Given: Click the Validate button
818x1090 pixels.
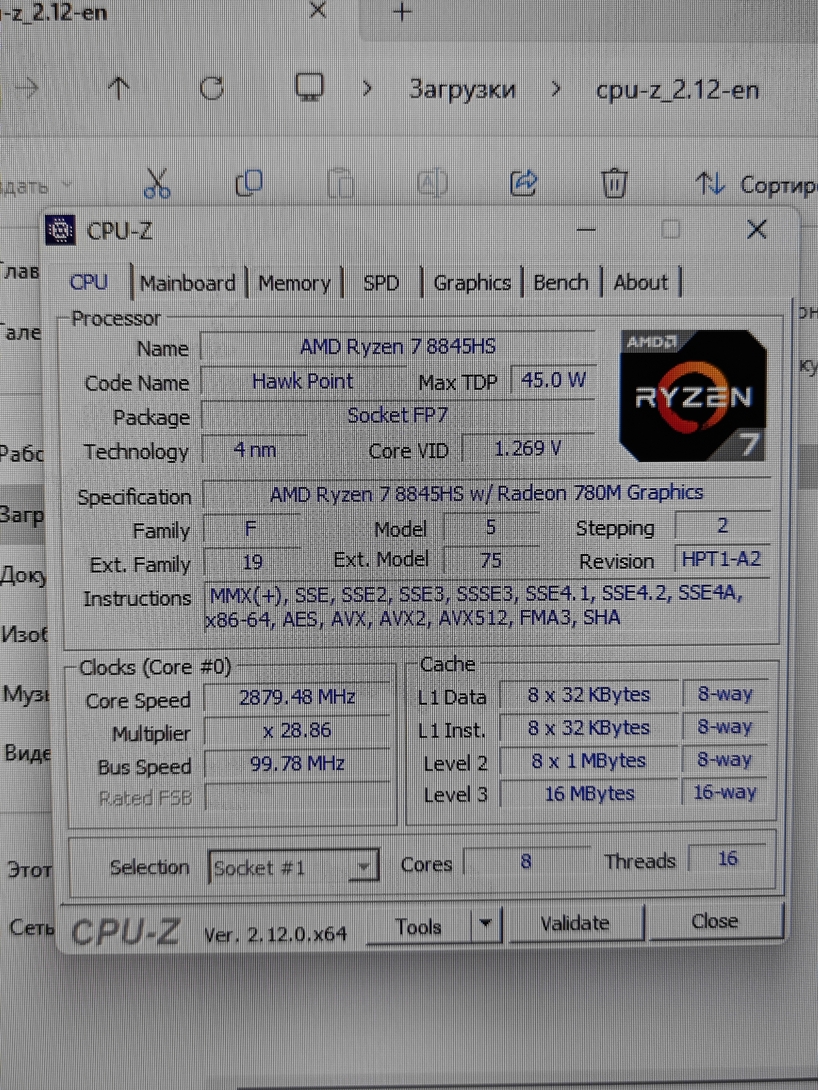Looking at the screenshot, I should coord(575,923).
